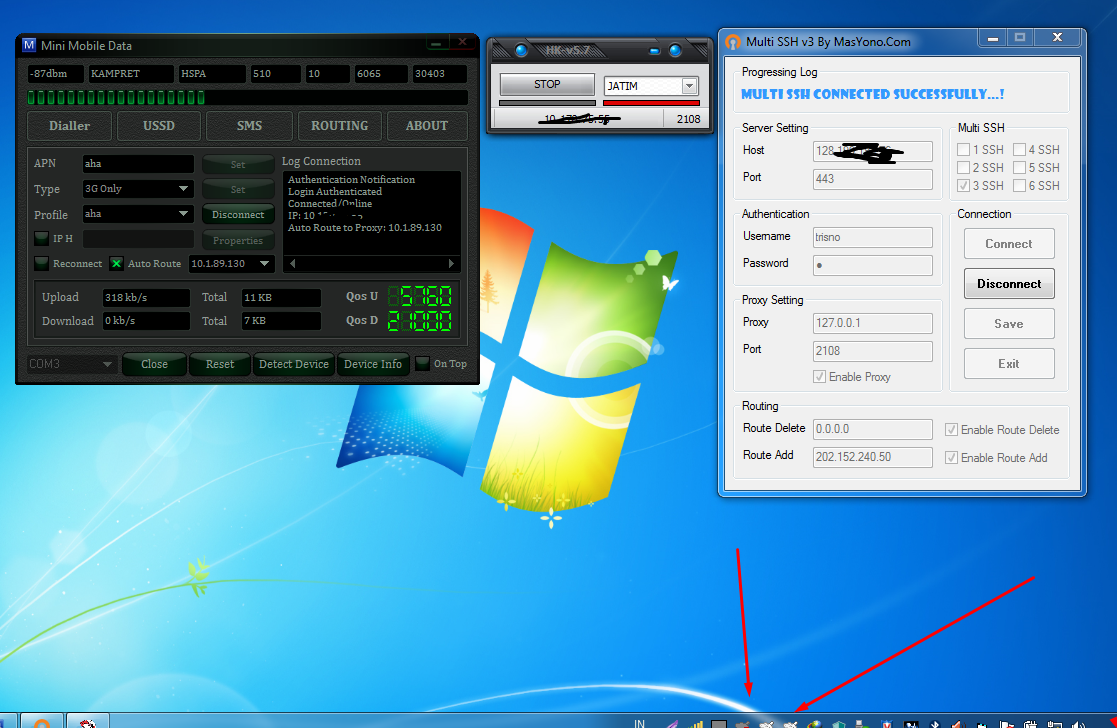The height and width of the screenshot is (728, 1117).
Task: Click the Host field in Server Setting
Action: (873, 151)
